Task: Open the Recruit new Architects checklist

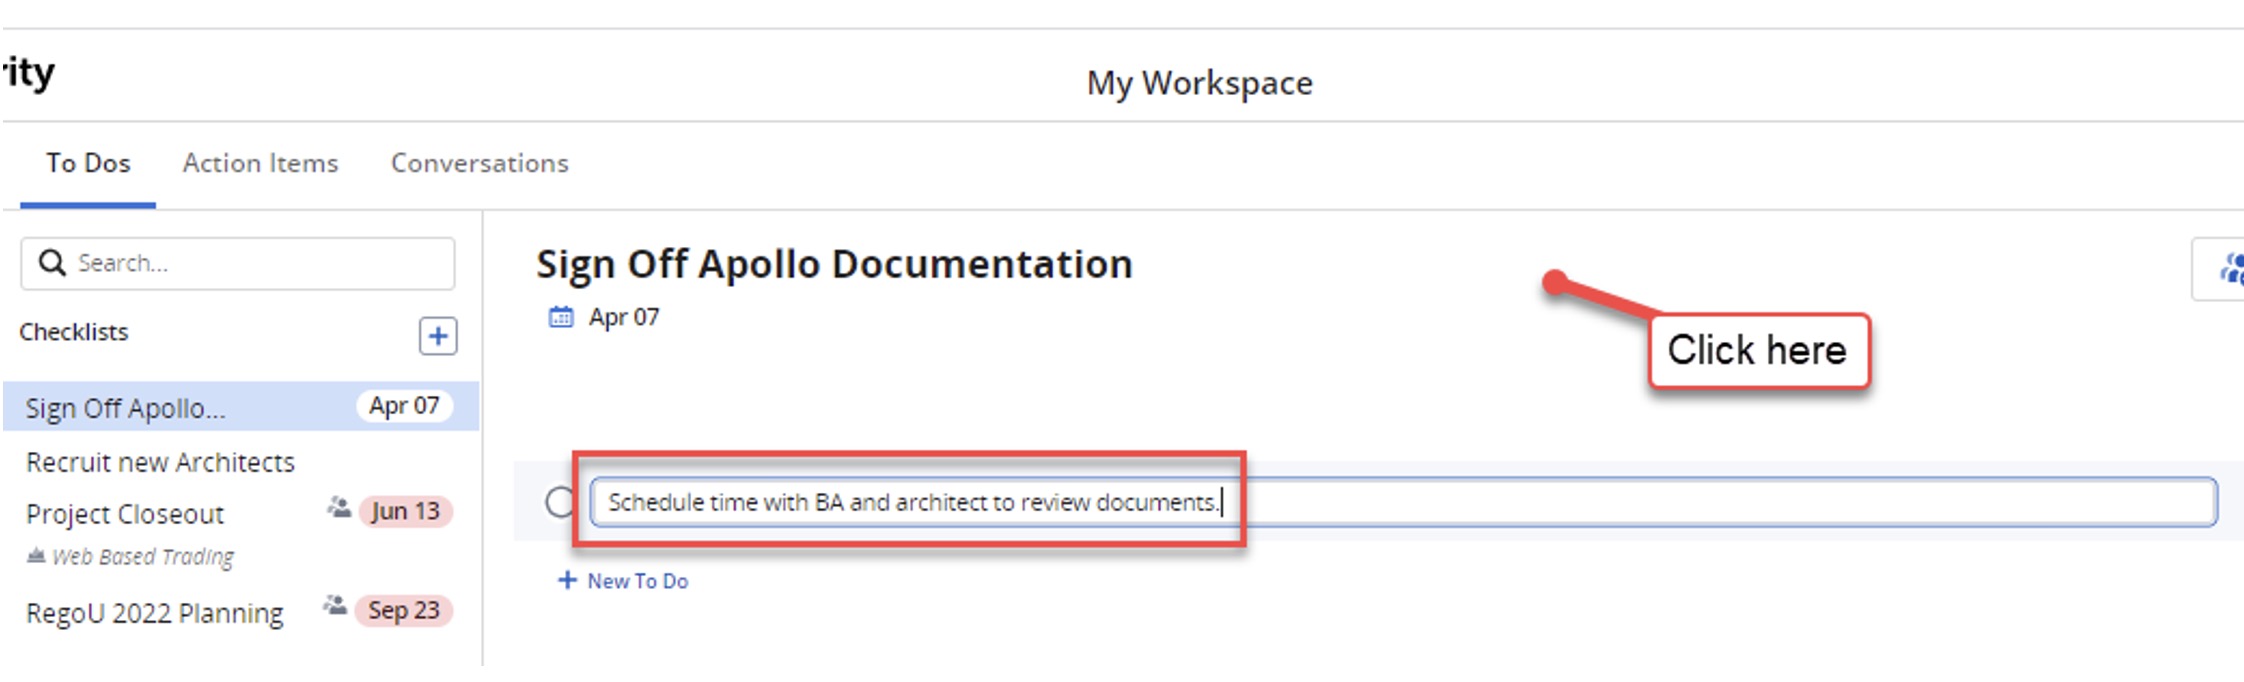Action: click(x=160, y=462)
